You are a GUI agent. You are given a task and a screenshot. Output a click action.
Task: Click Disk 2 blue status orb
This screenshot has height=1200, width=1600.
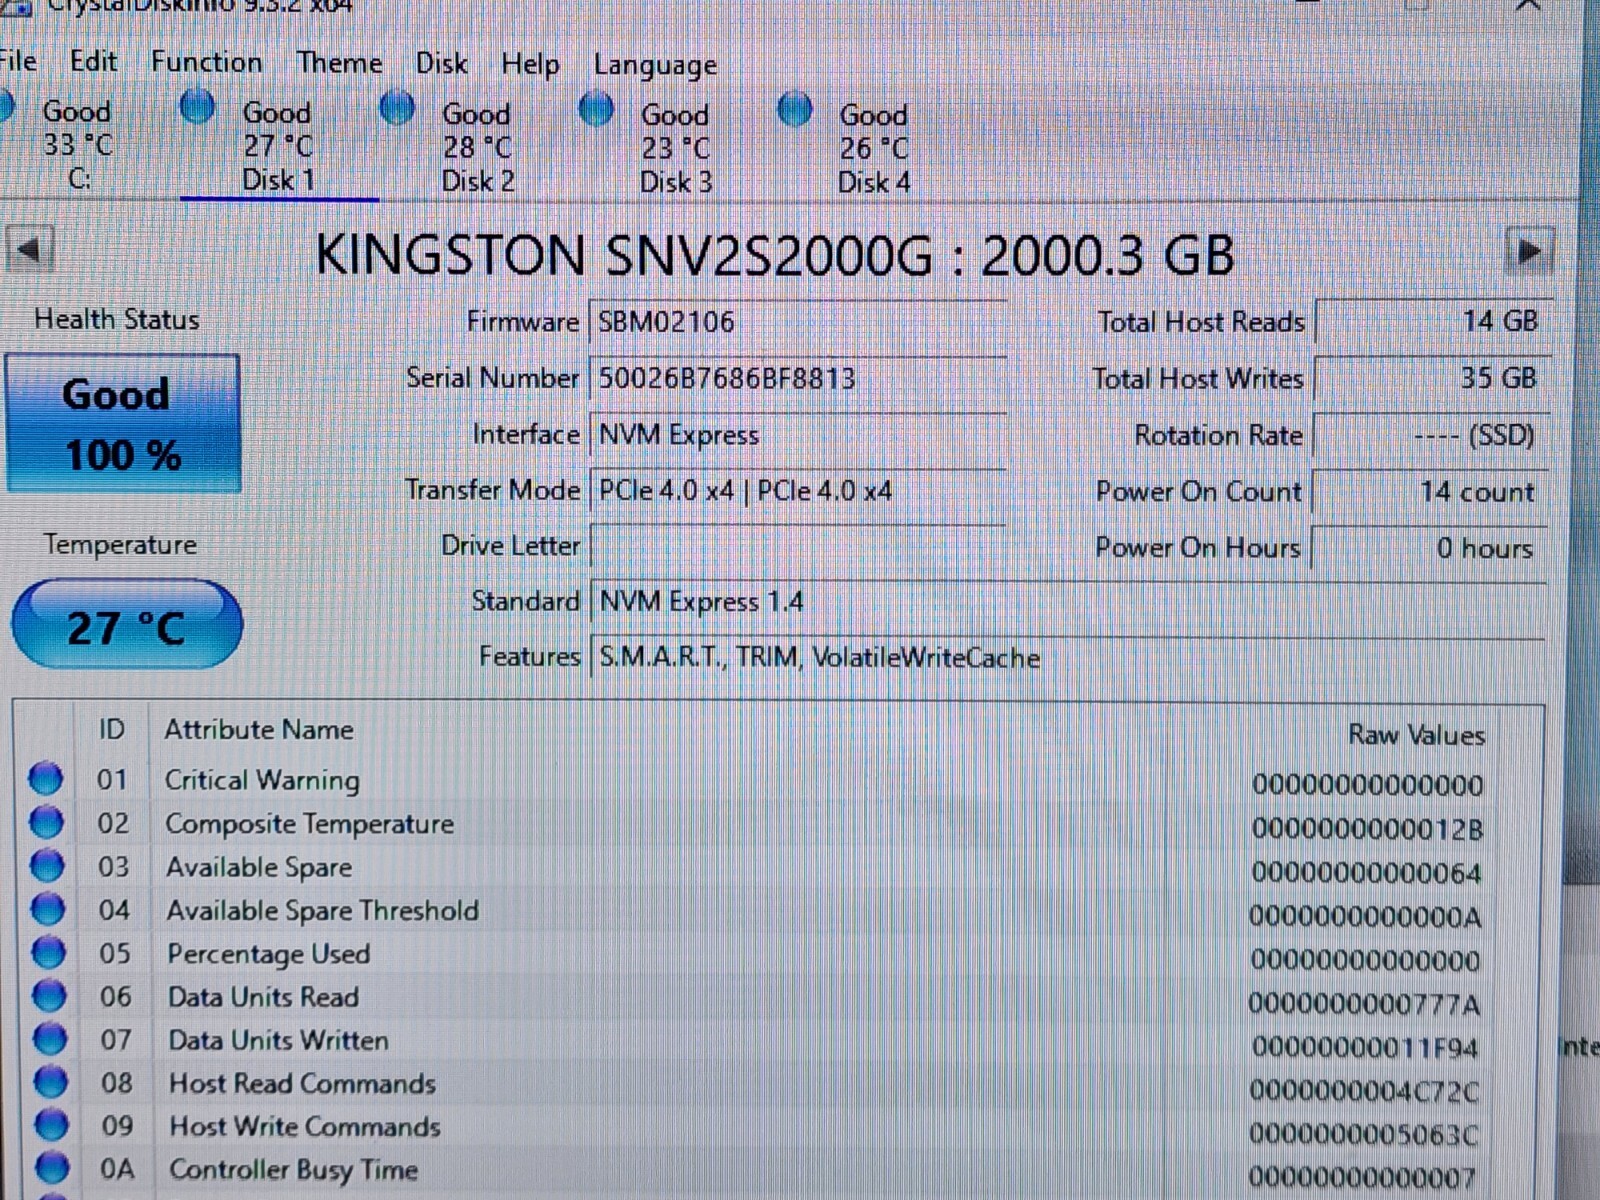click(398, 107)
